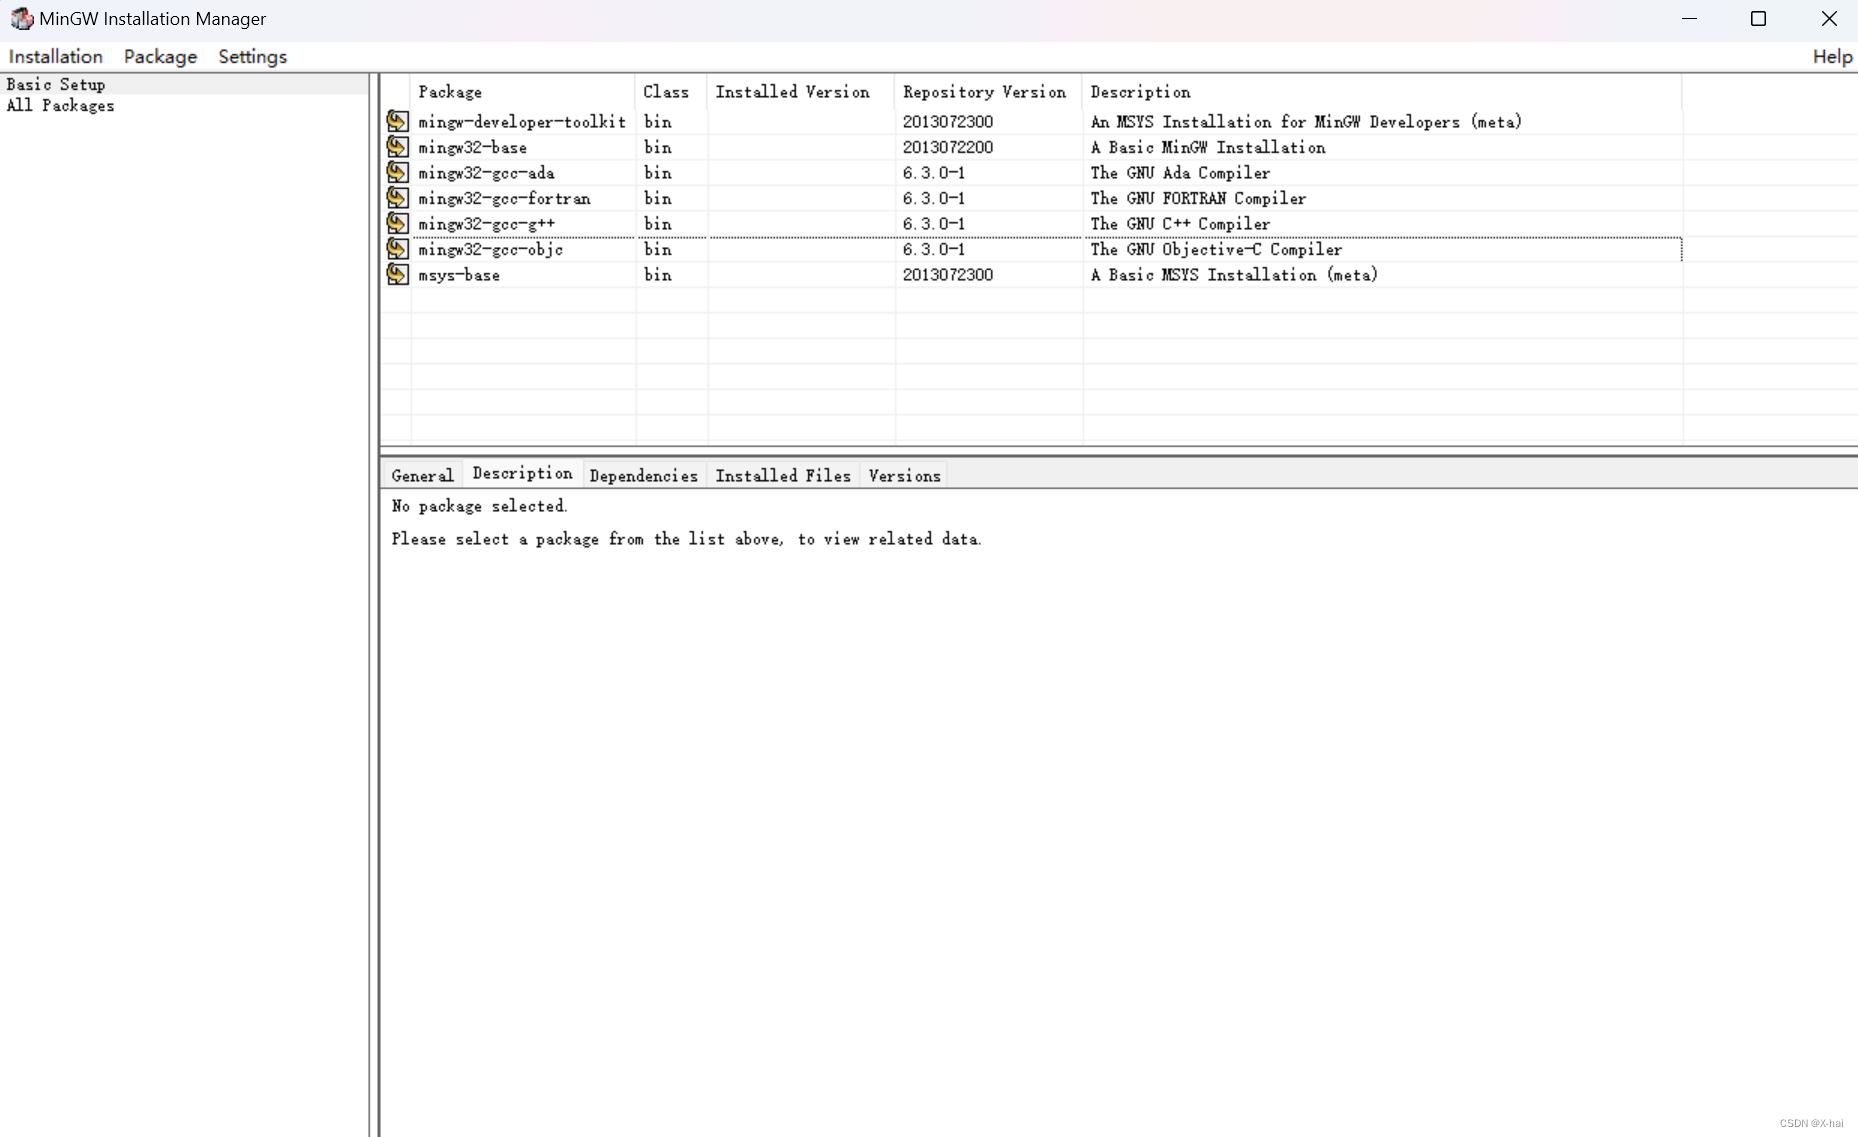Minimize the MinGW Installation Manager window
The height and width of the screenshot is (1137, 1858).
[x=1689, y=19]
